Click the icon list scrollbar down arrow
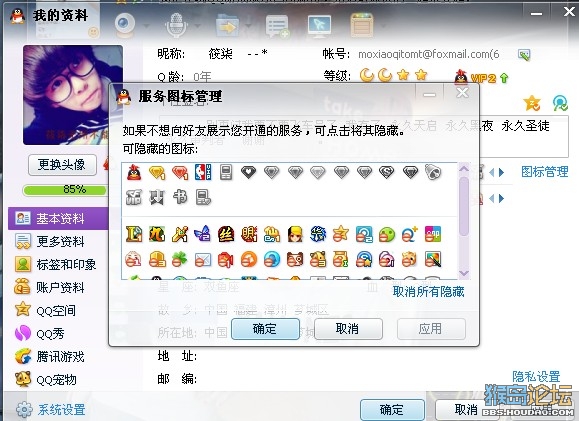This screenshot has height=421, width=579. tap(463, 273)
